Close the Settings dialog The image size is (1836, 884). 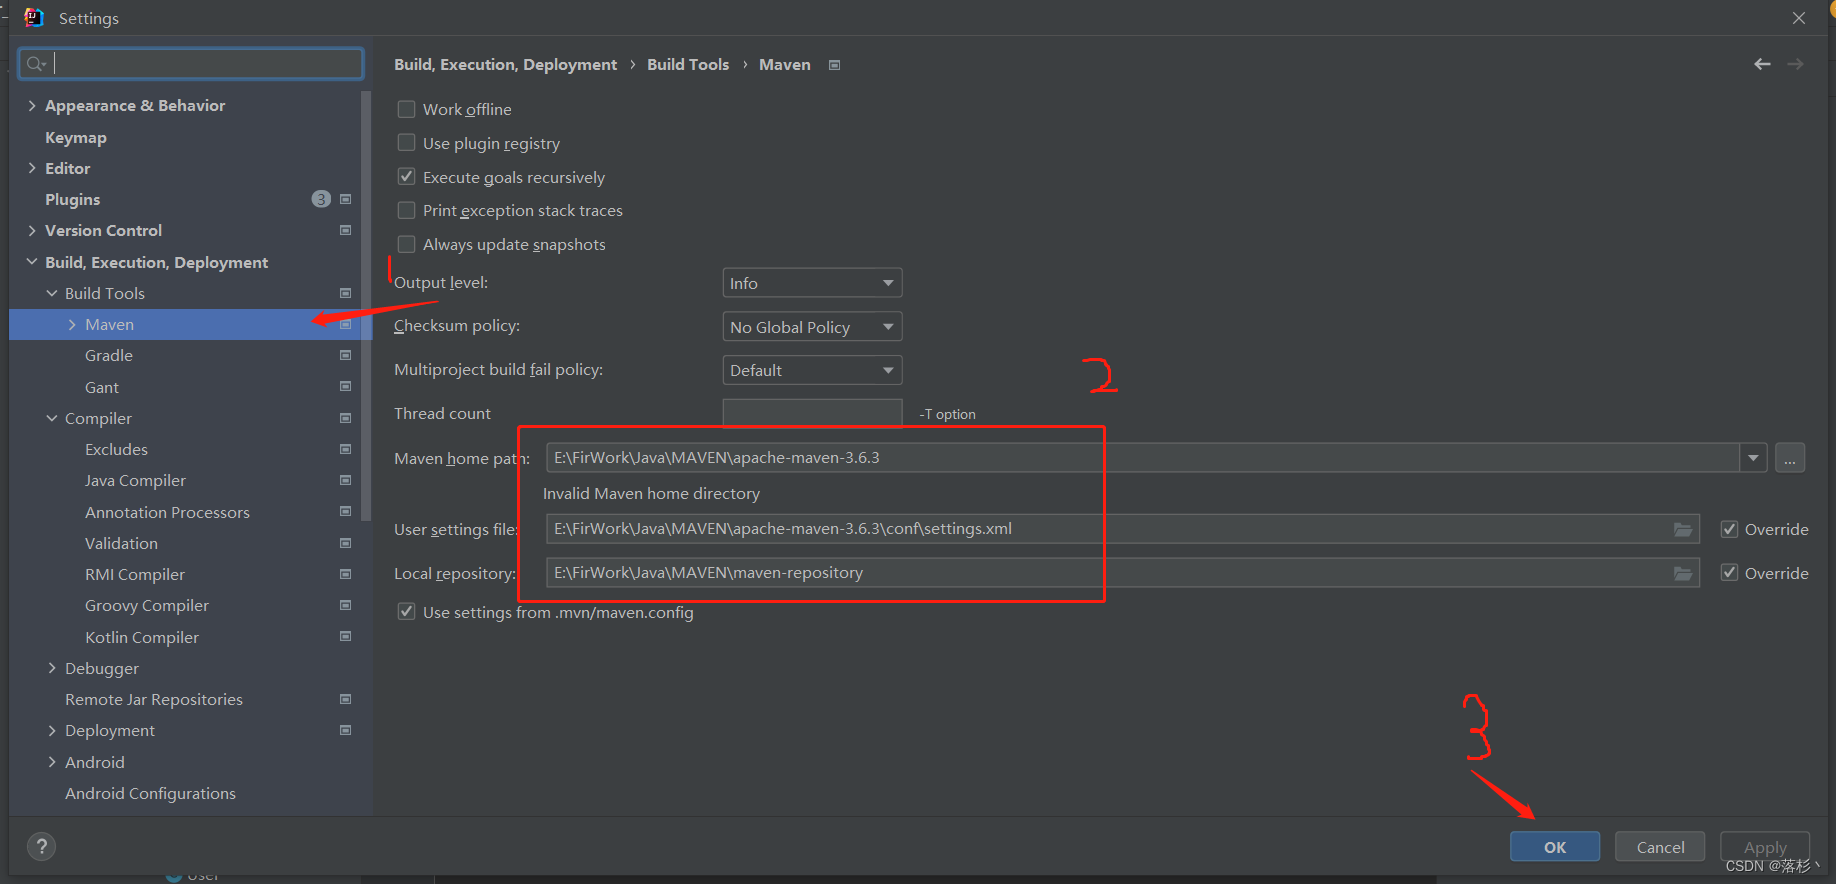tap(1799, 18)
